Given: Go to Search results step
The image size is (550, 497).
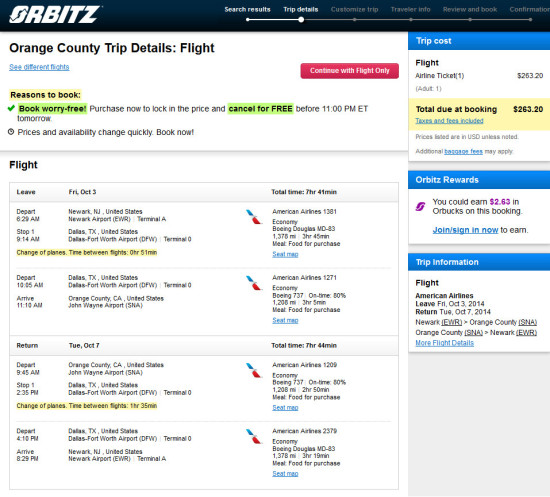Looking at the screenshot, I should (x=247, y=9).
